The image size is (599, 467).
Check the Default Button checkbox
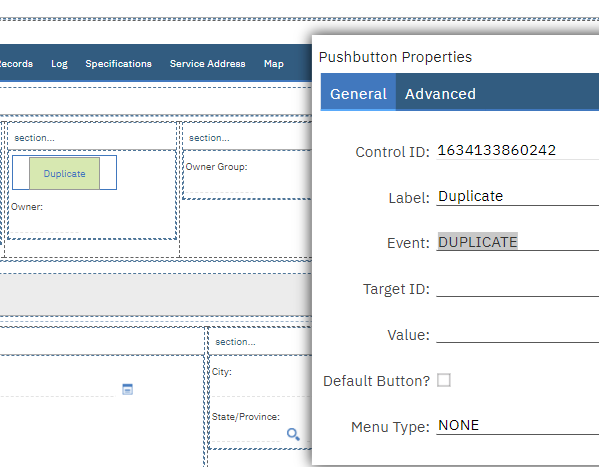(x=444, y=380)
